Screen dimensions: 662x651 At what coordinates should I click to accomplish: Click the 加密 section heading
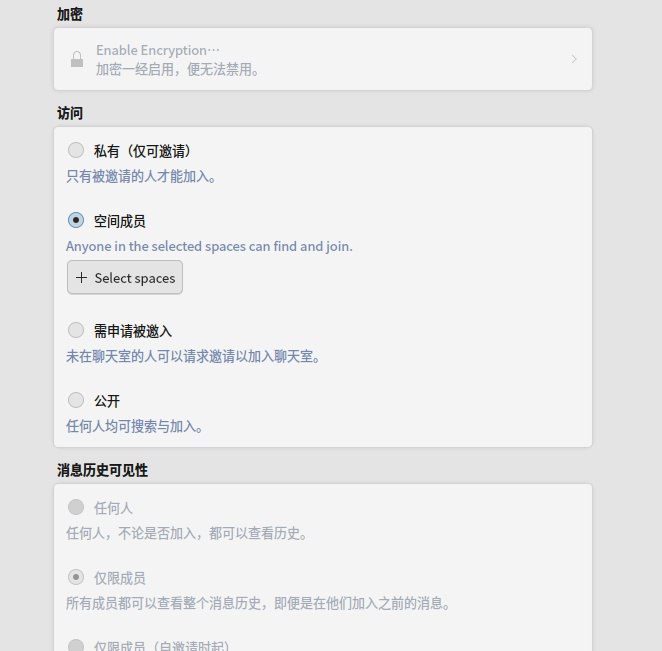click(70, 14)
